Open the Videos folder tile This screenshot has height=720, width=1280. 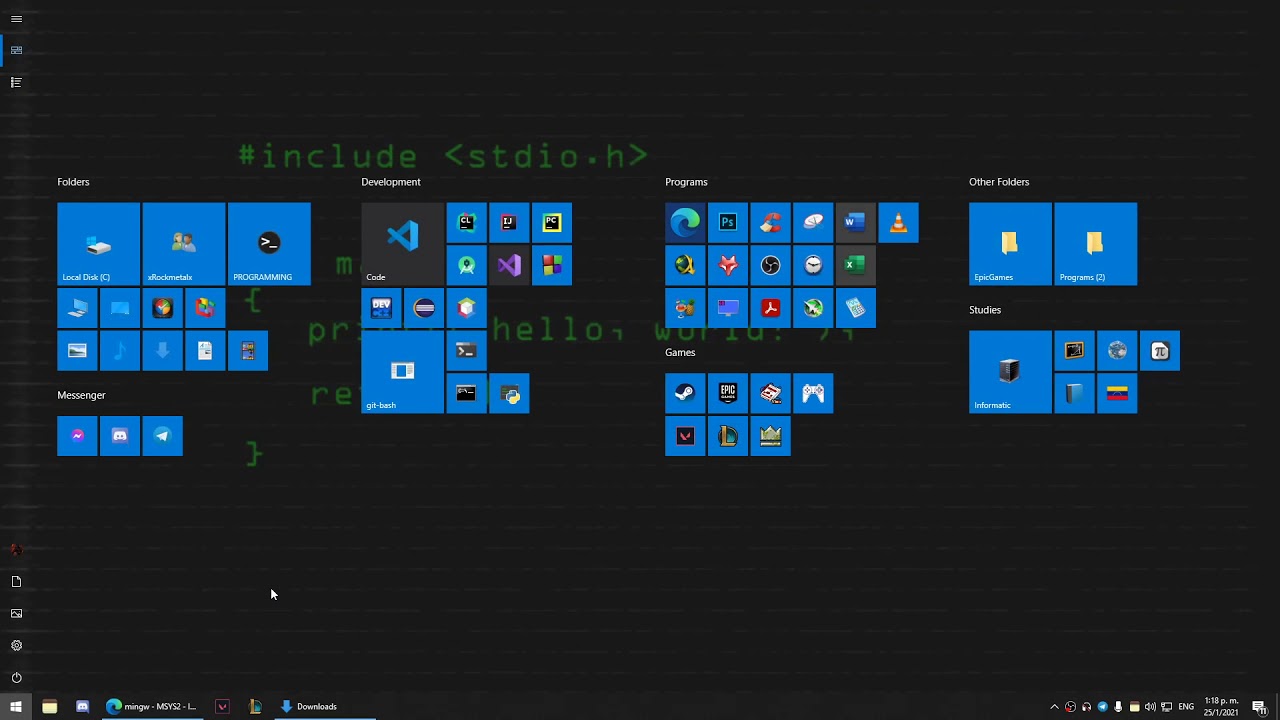(248, 351)
